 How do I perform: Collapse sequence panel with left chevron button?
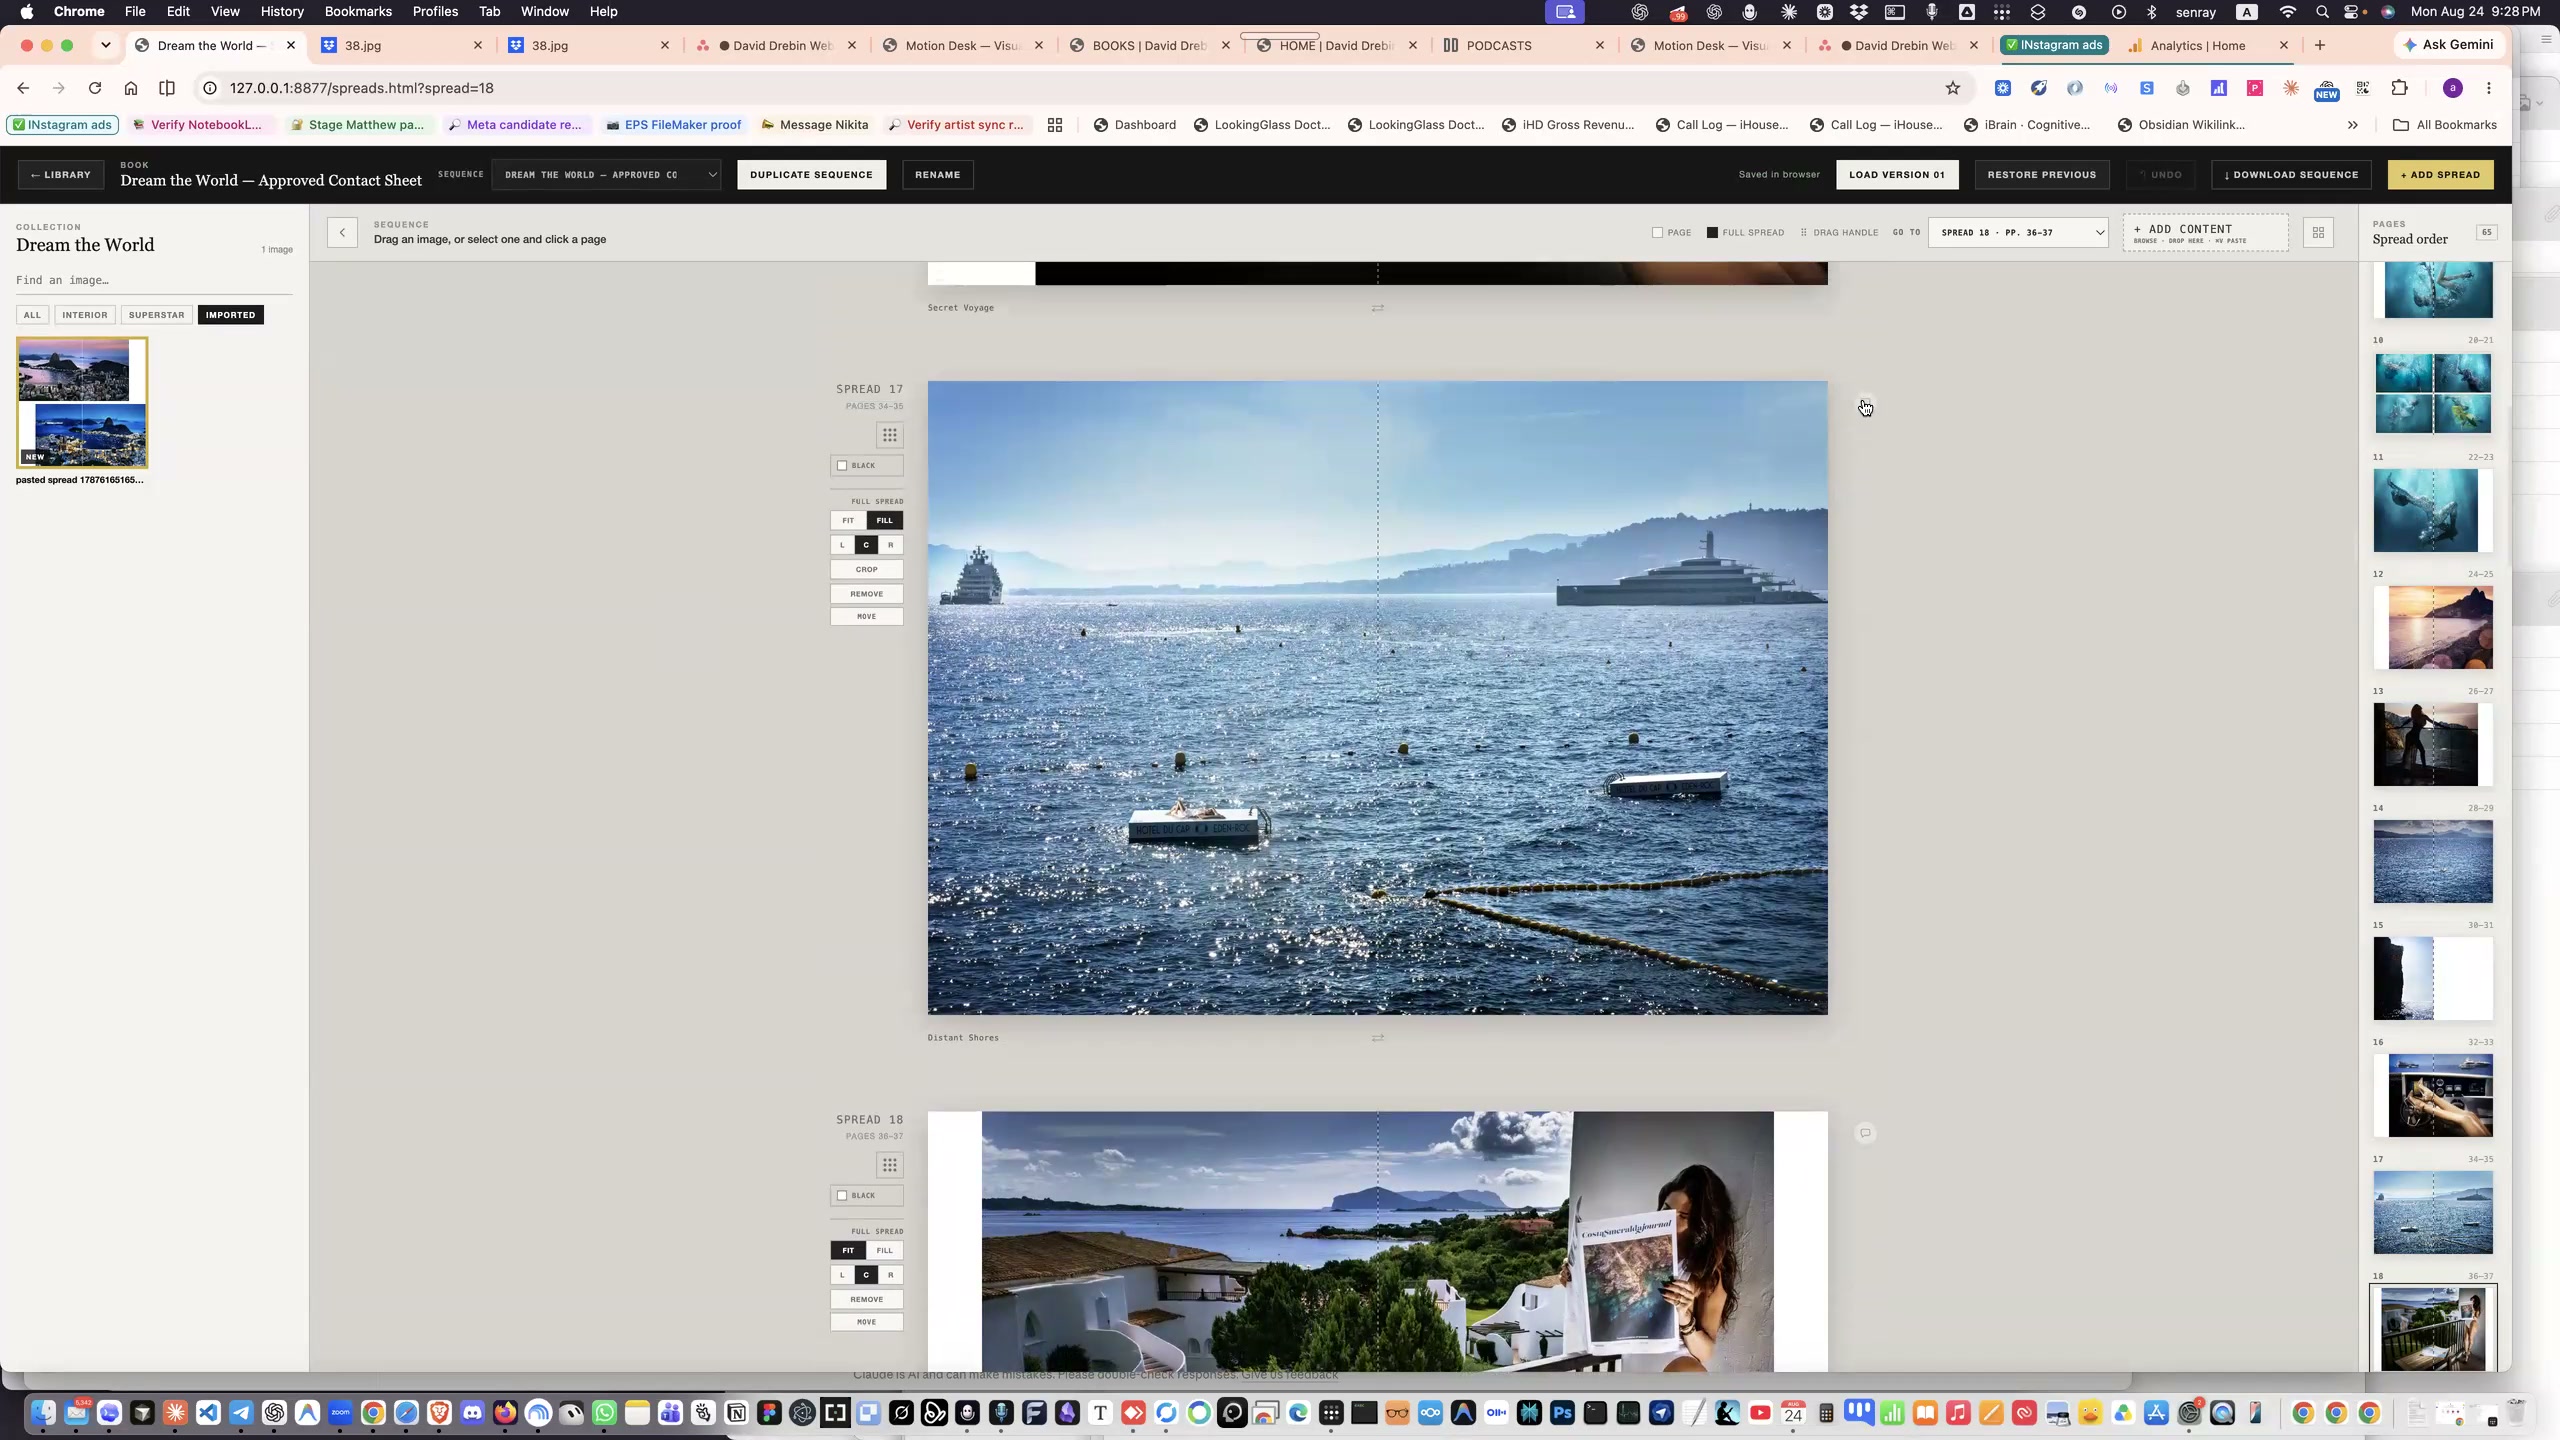point(342,233)
